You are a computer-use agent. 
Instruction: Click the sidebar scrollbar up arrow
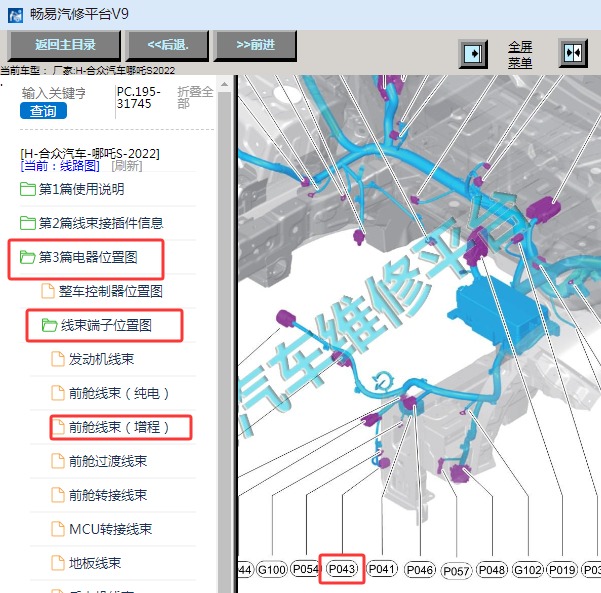pyautogui.click(x=225, y=84)
